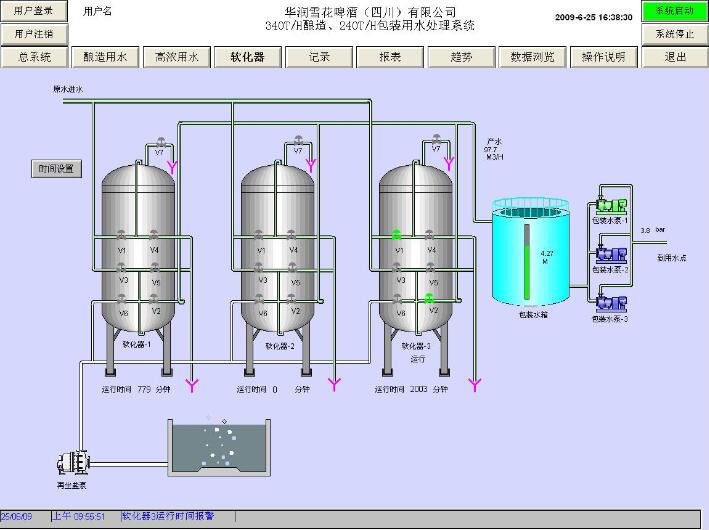Click the 软化器-1 tank vessel
This screenshot has height=530, width=709.
pos(138,248)
